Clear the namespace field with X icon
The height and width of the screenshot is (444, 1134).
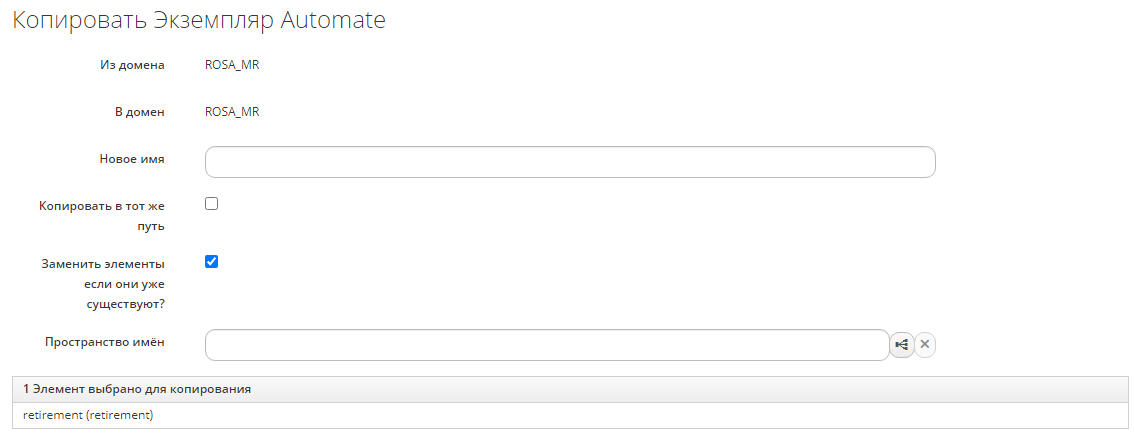coord(925,345)
